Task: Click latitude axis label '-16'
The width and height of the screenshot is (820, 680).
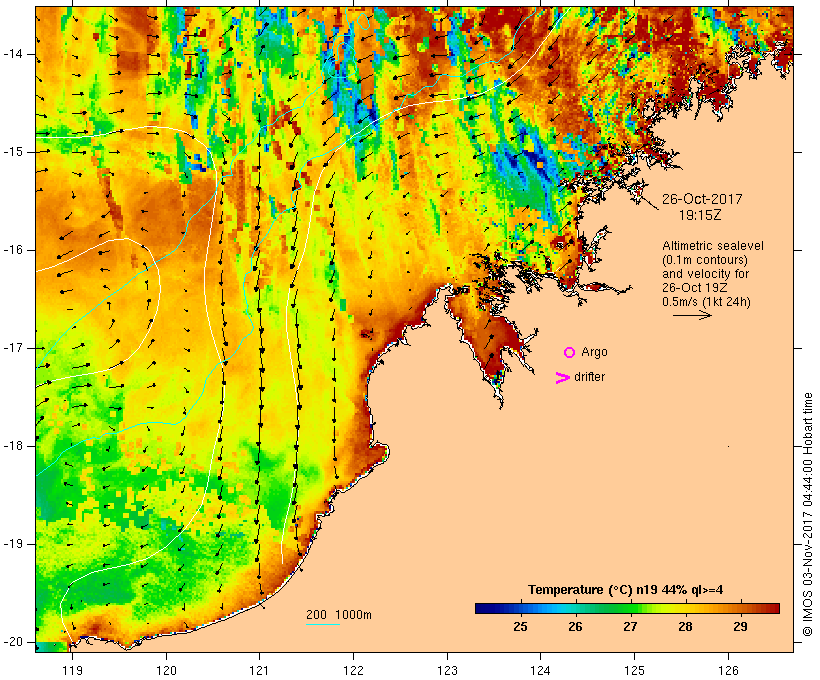Action: [x=12, y=250]
